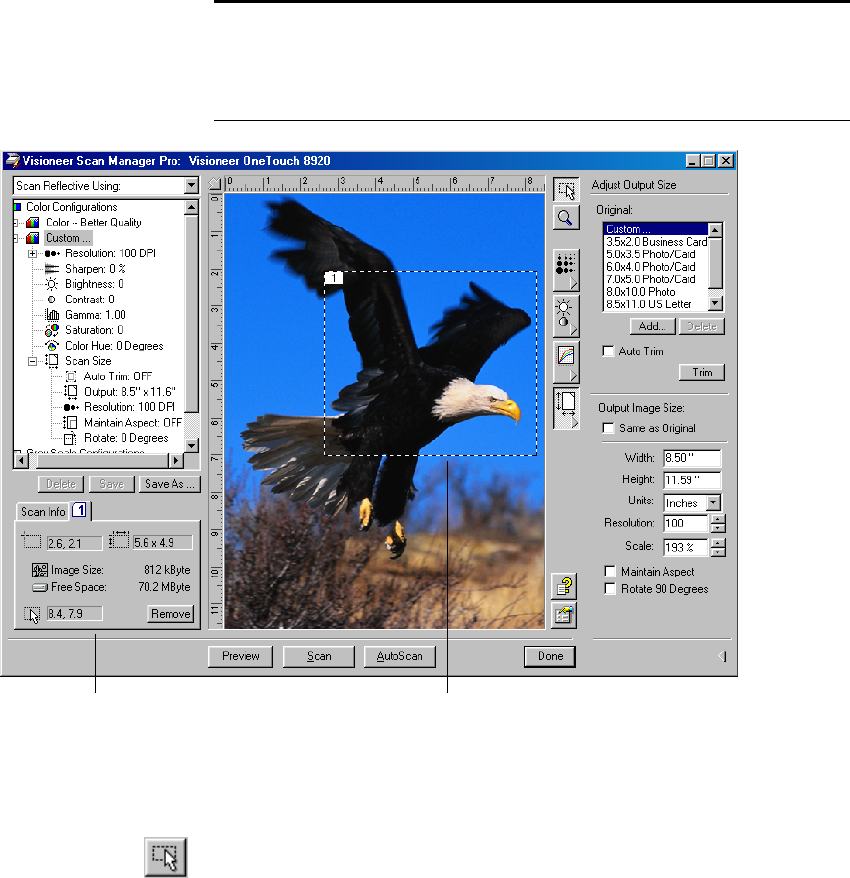The height and width of the screenshot is (878, 850).
Task: Select the Custom ... configuration in tree
Action: coord(68,238)
